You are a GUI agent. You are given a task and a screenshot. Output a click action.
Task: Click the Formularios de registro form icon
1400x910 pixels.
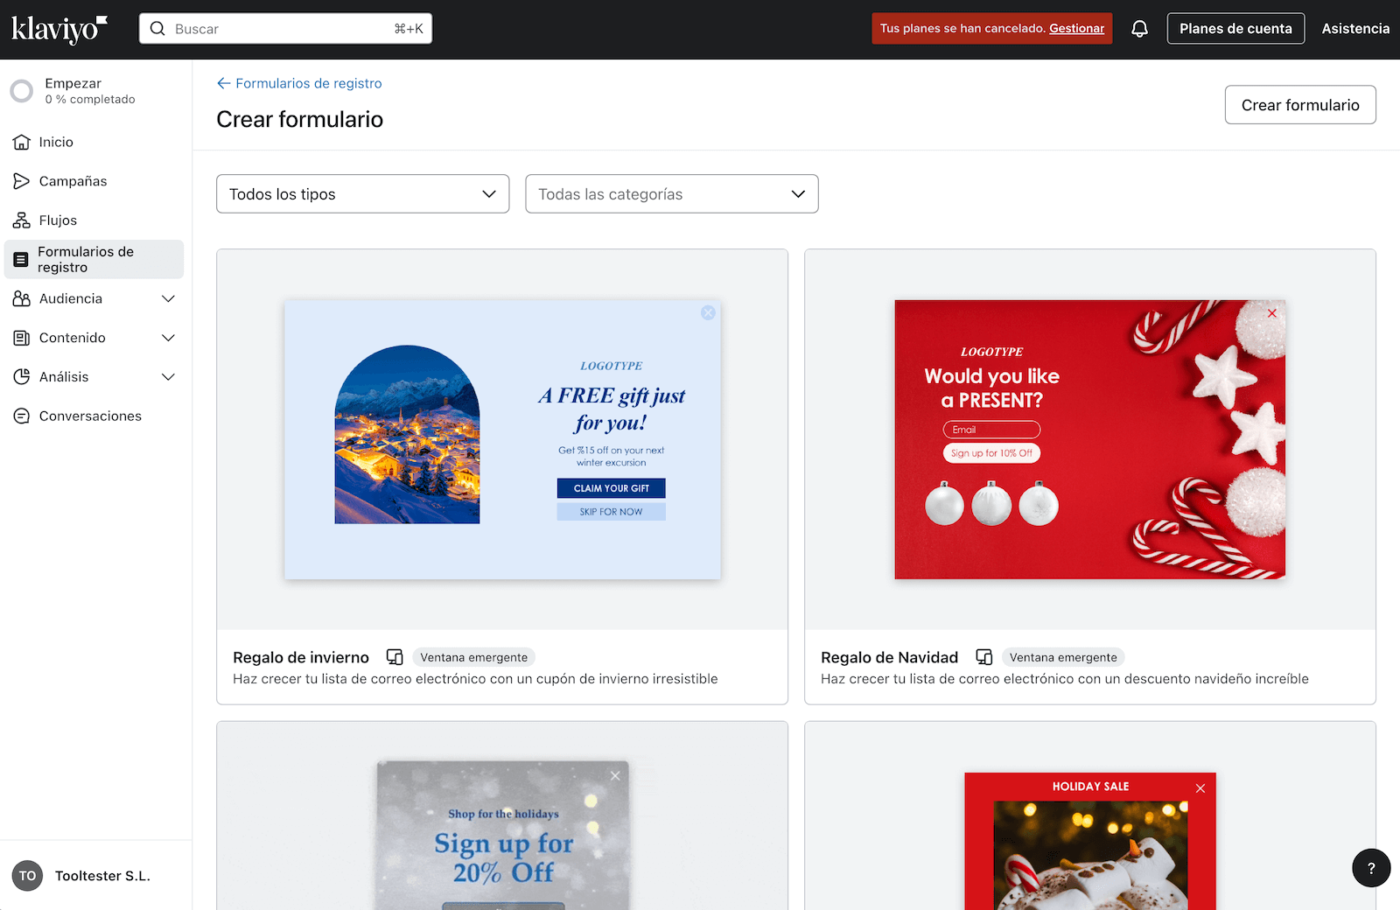point(20,259)
